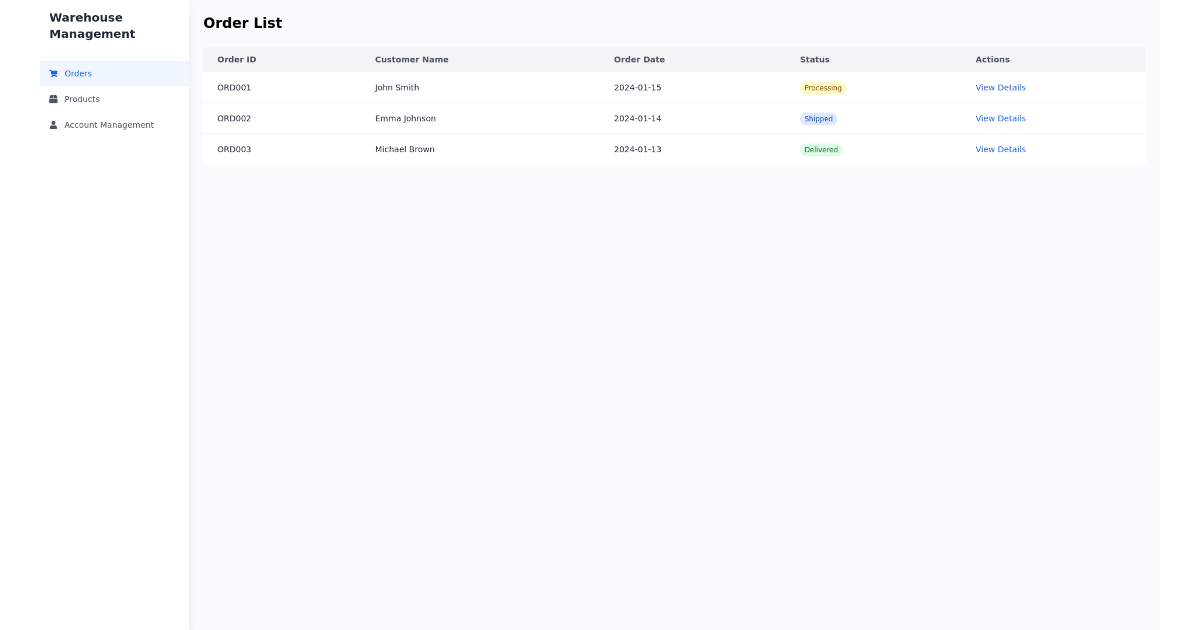
Task: Click the Processing status badge
Action: point(822,87)
